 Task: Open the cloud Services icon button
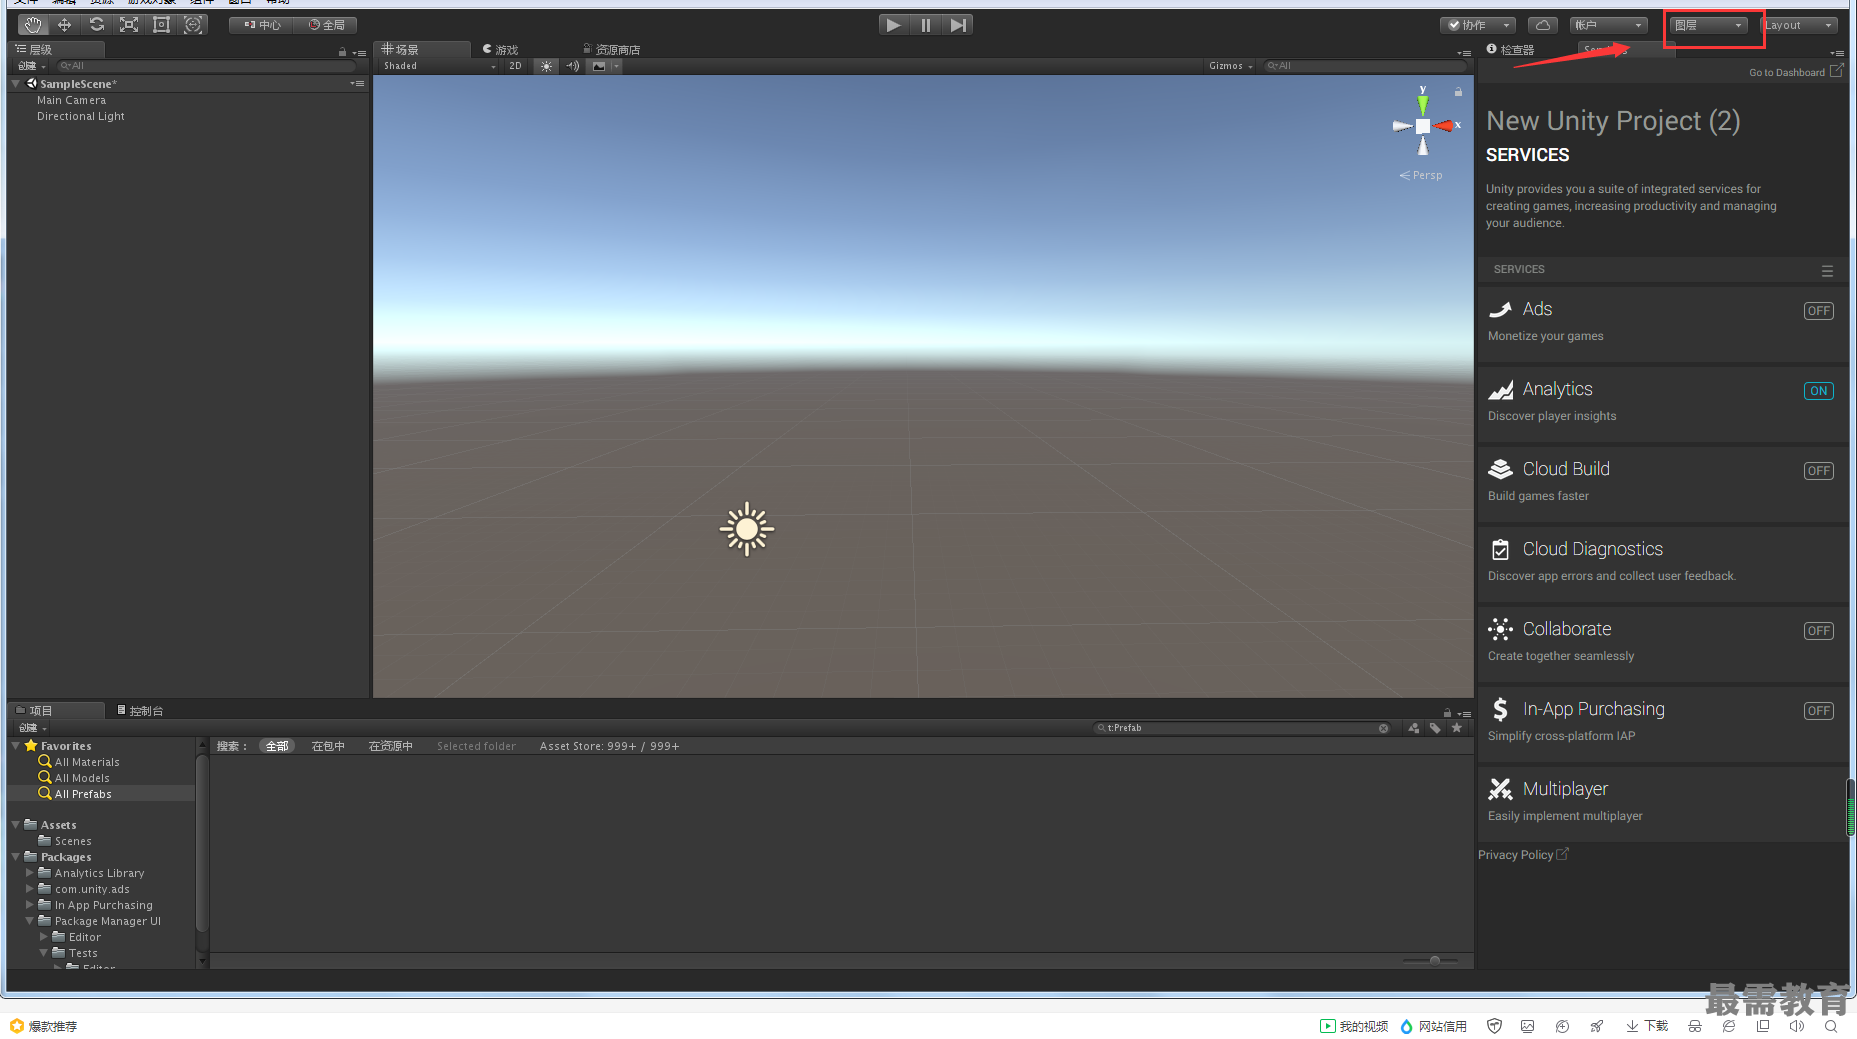pyautogui.click(x=1543, y=25)
